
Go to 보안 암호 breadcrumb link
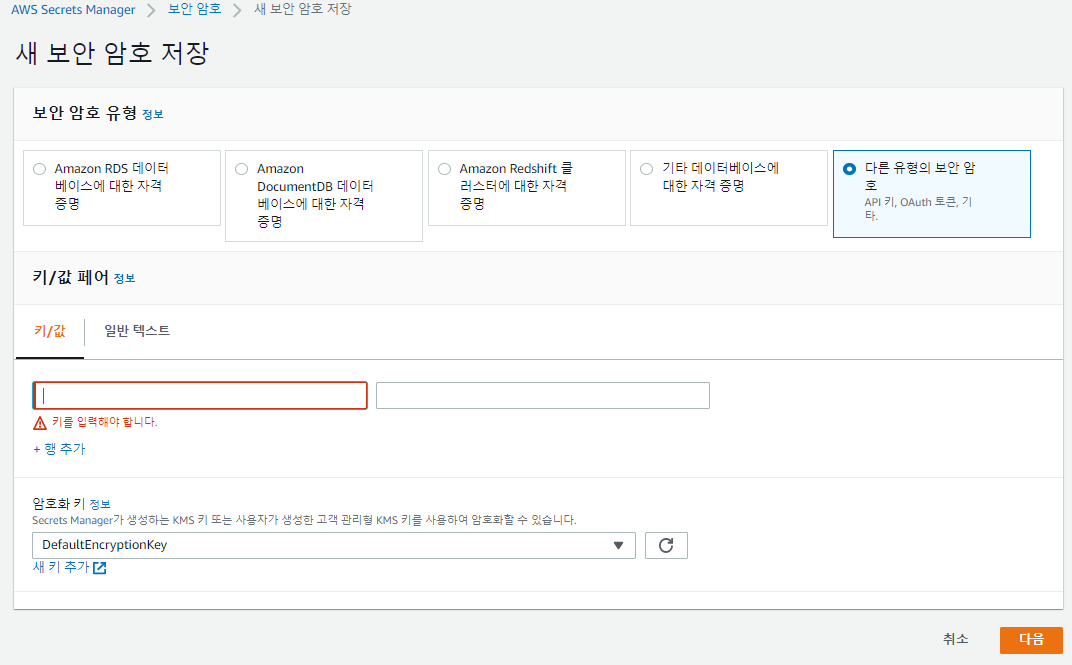click(x=195, y=10)
